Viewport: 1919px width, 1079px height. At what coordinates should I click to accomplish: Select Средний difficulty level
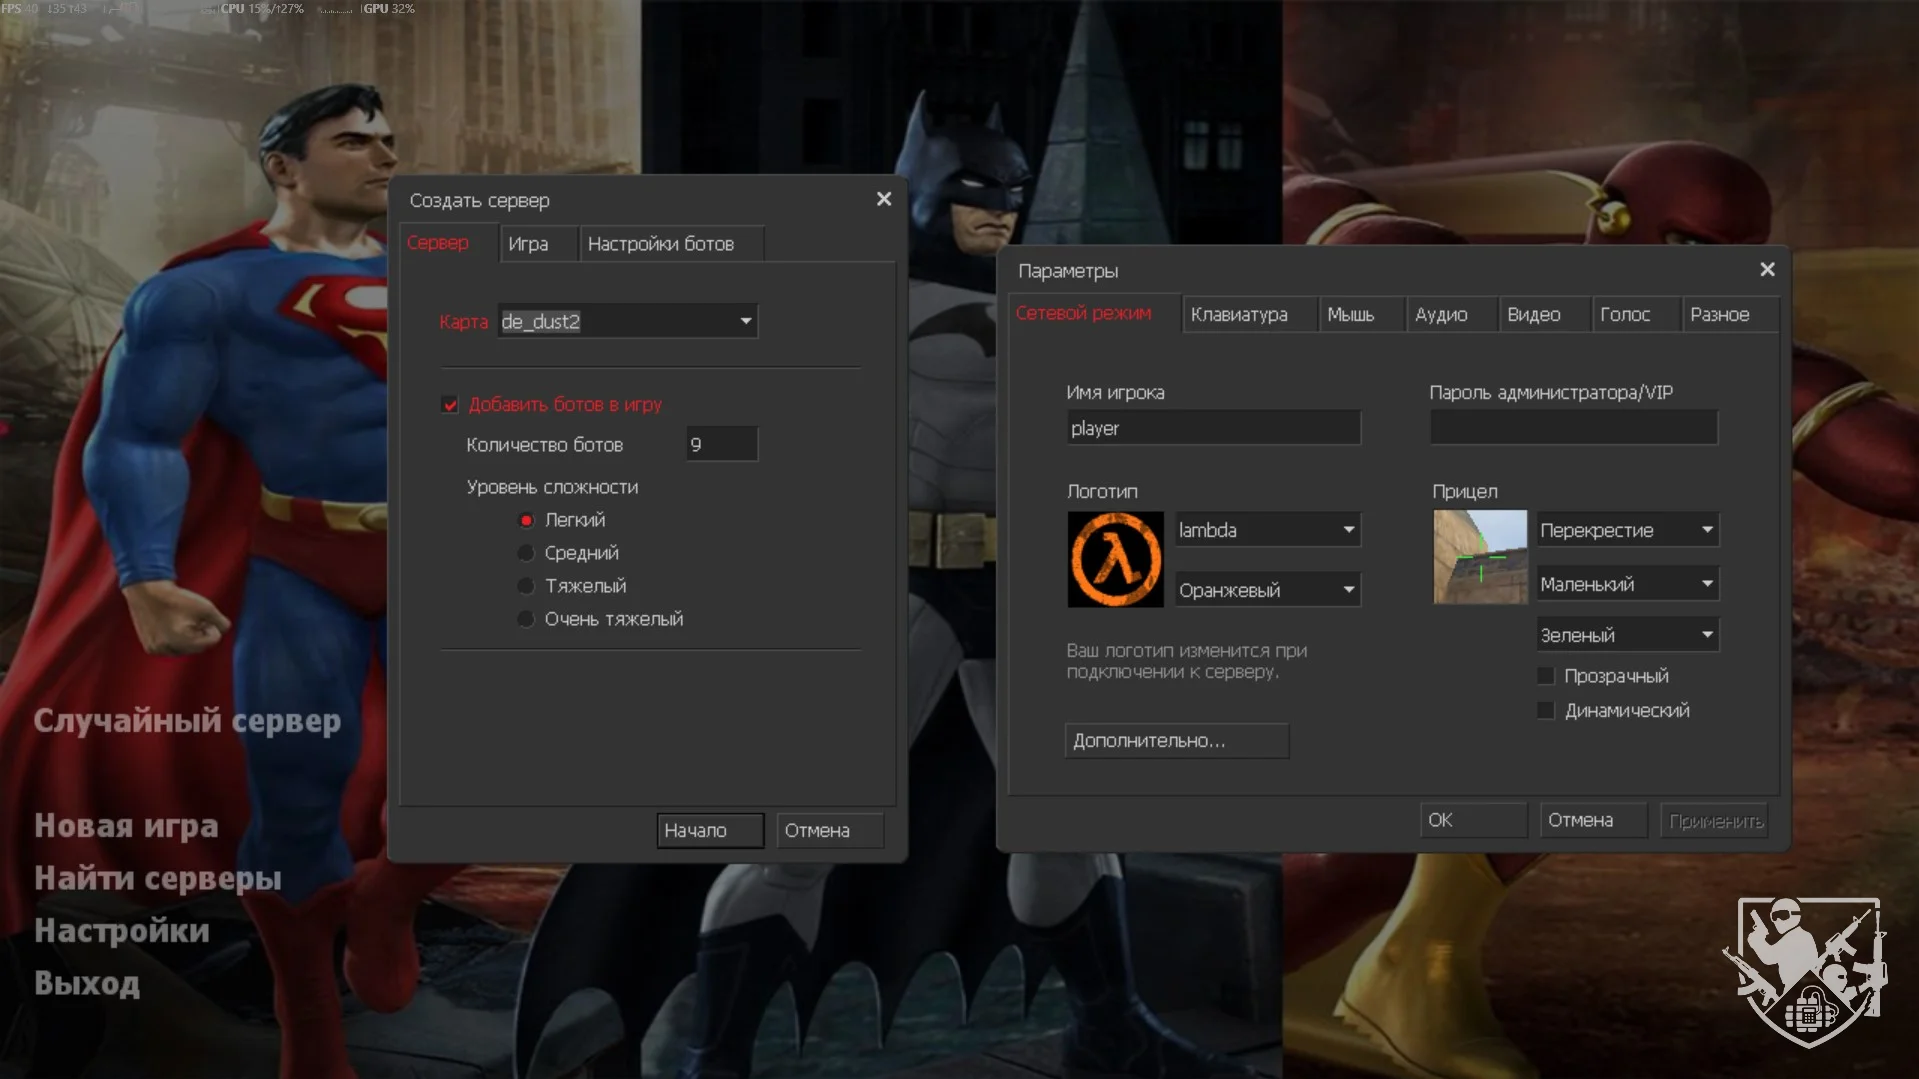(526, 553)
